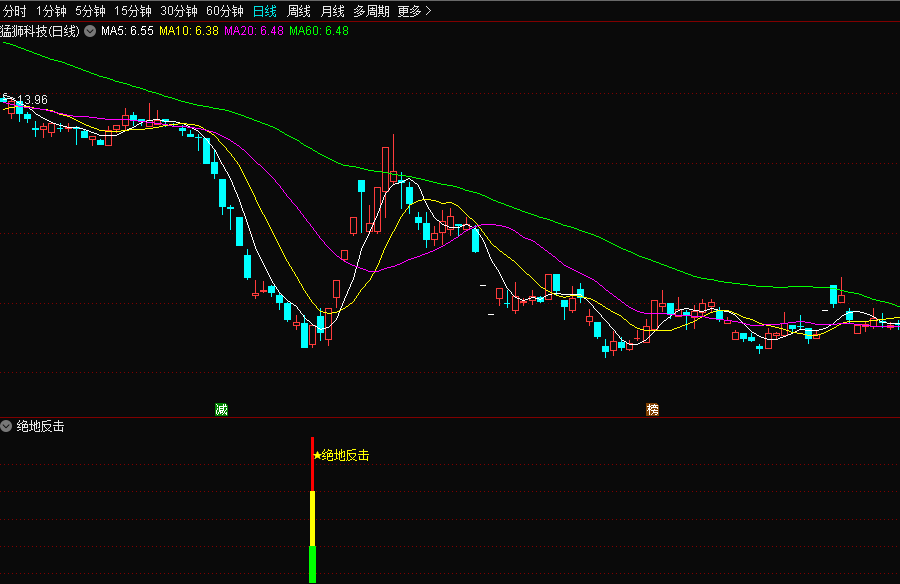This screenshot has width=900, height=584.
Task: Select the 1分钟 period tab
Action: tap(51, 11)
